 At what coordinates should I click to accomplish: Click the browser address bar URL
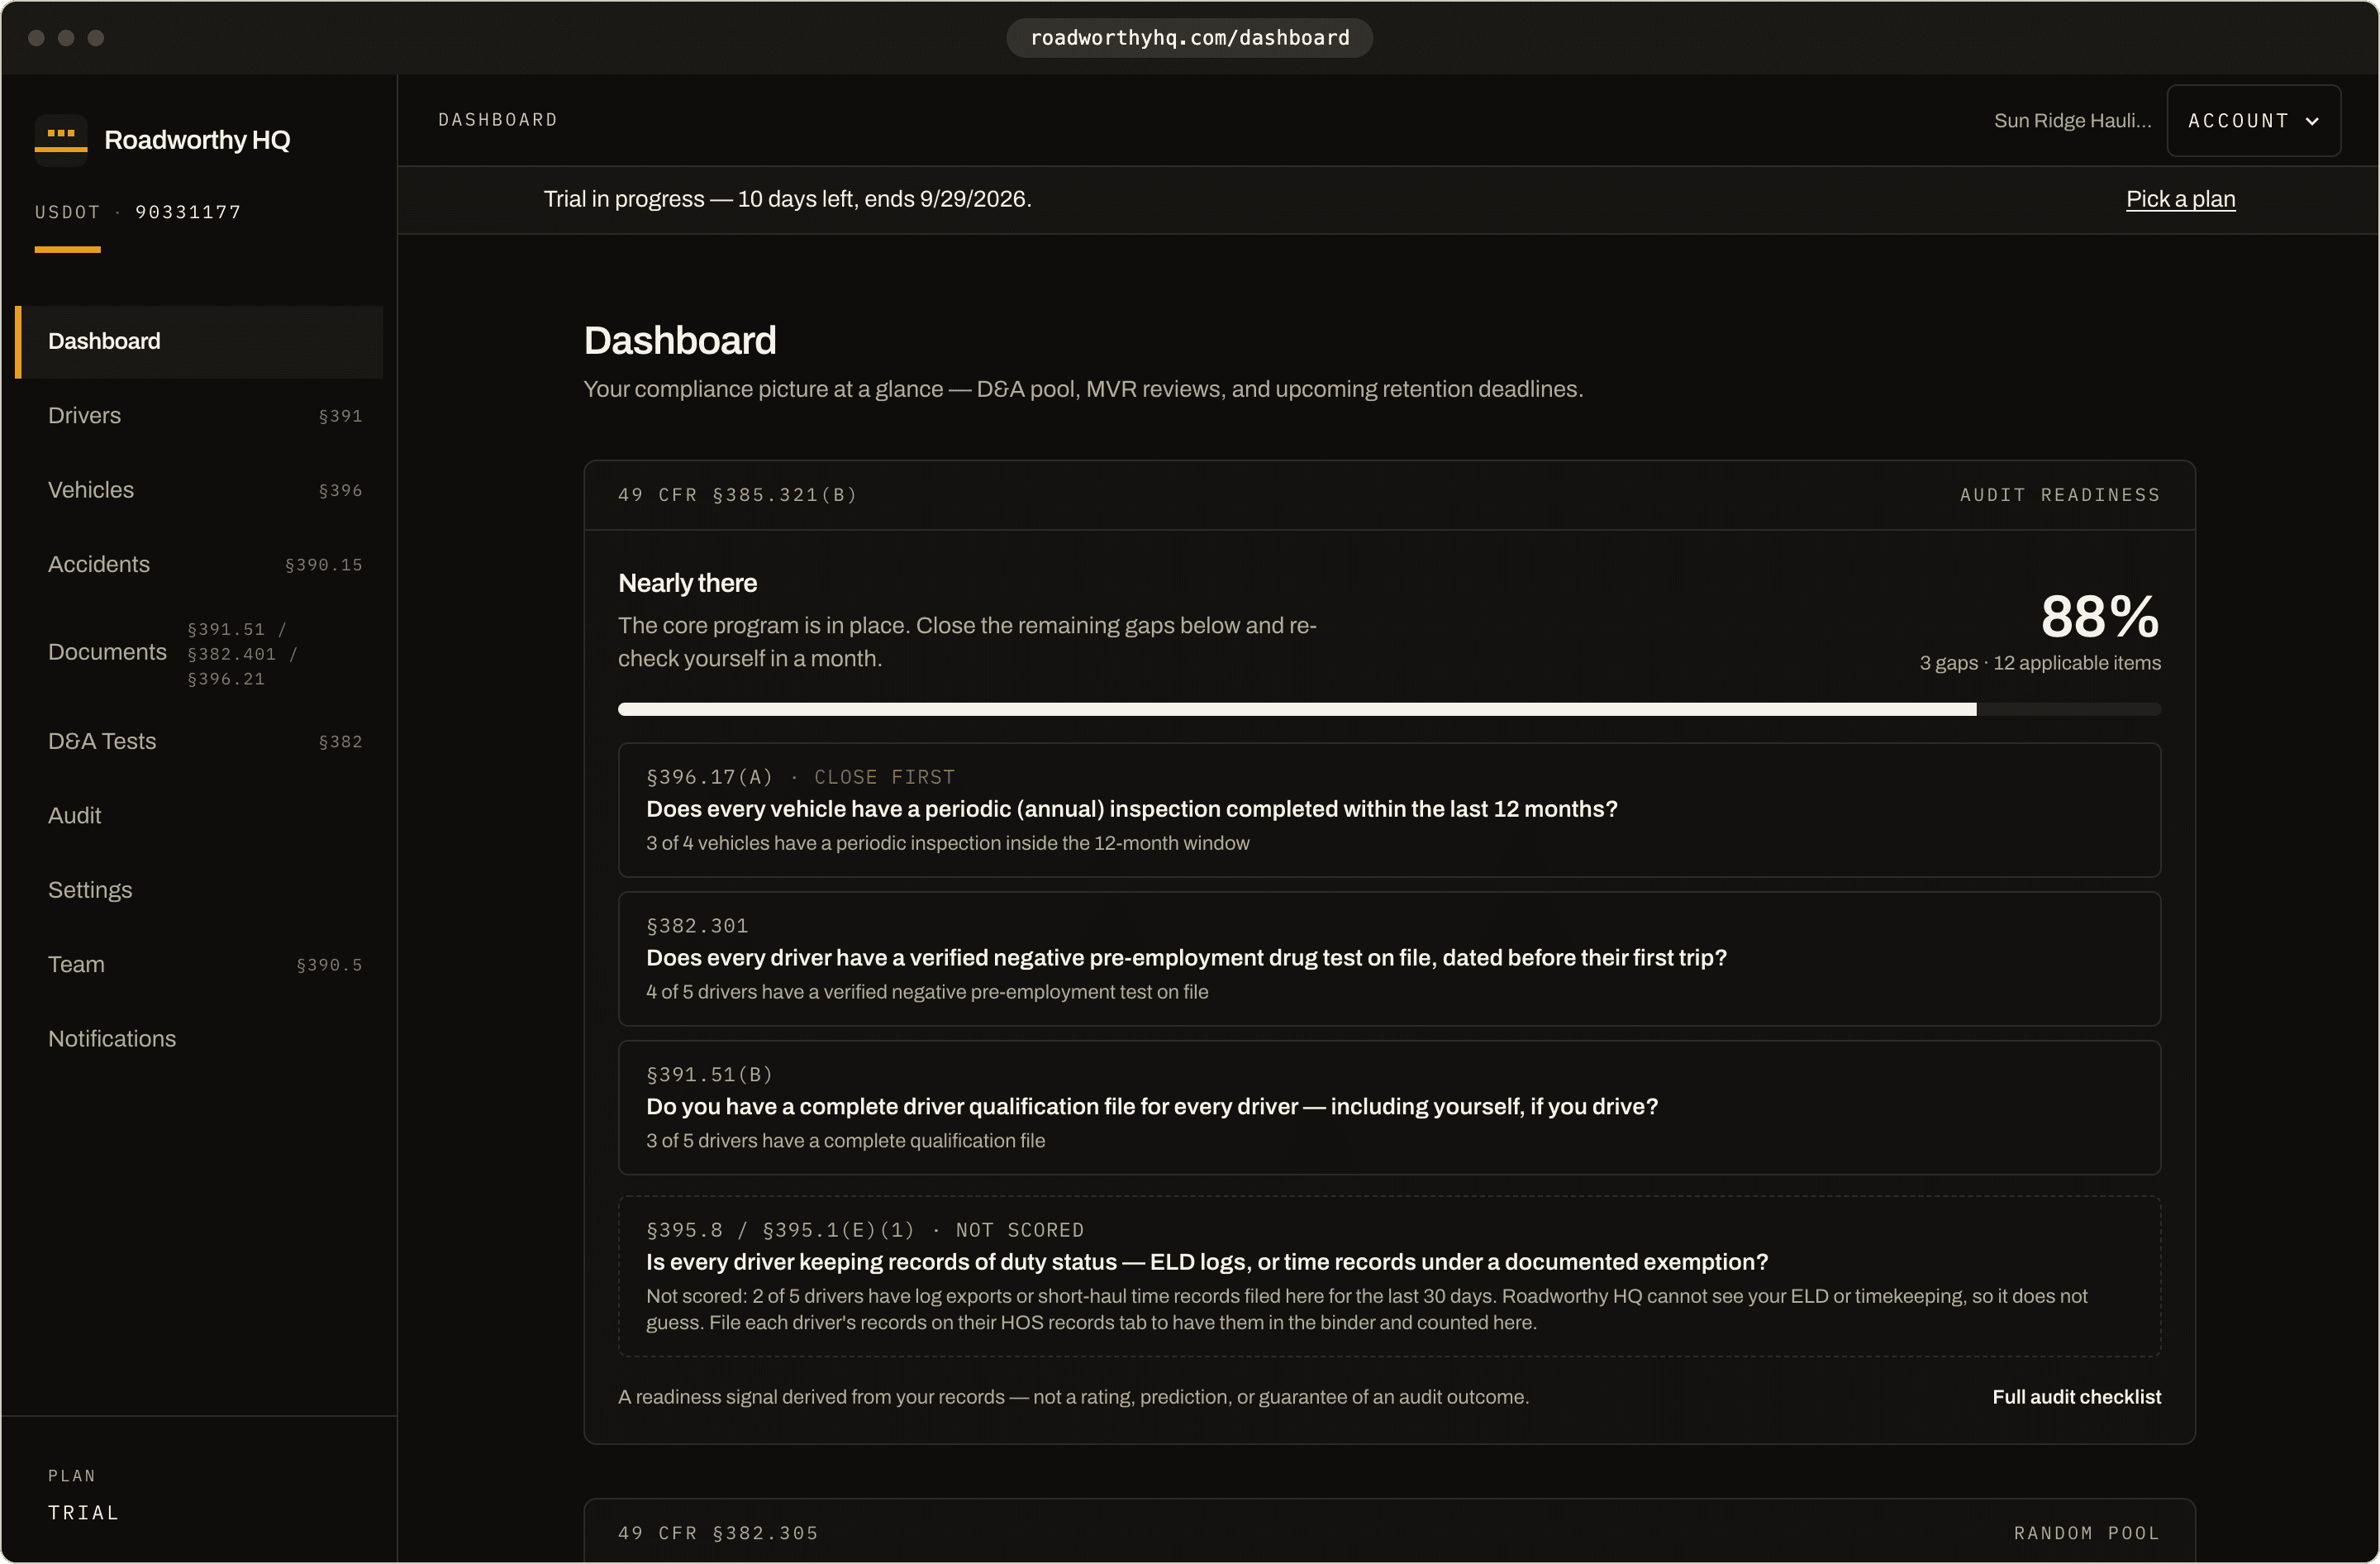[x=1189, y=38]
